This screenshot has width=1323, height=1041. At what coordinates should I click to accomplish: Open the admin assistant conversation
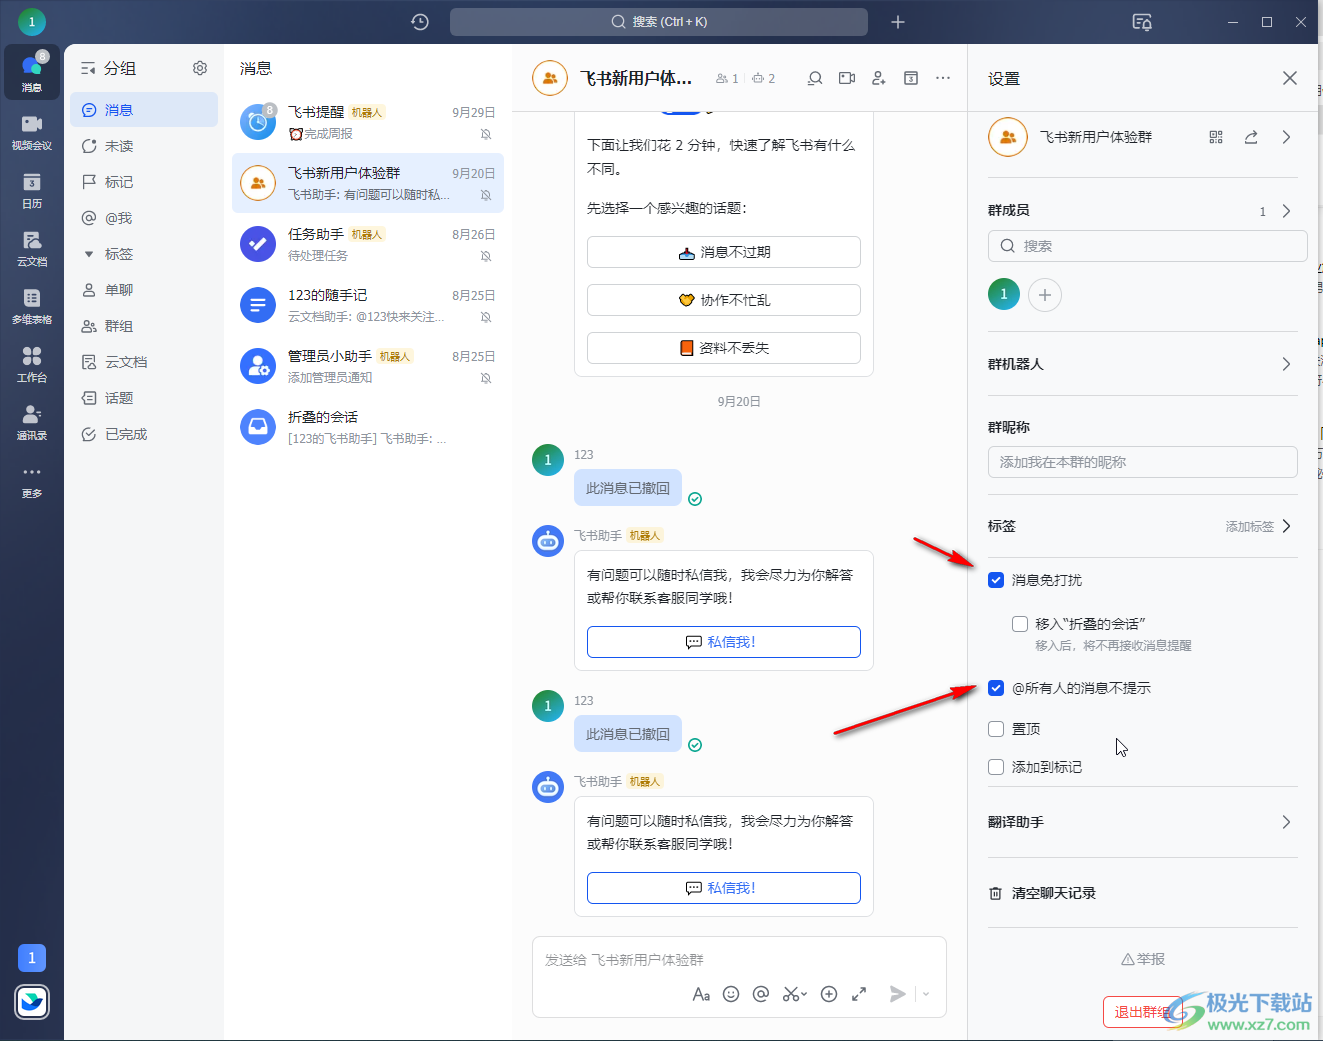click(368, 366)
